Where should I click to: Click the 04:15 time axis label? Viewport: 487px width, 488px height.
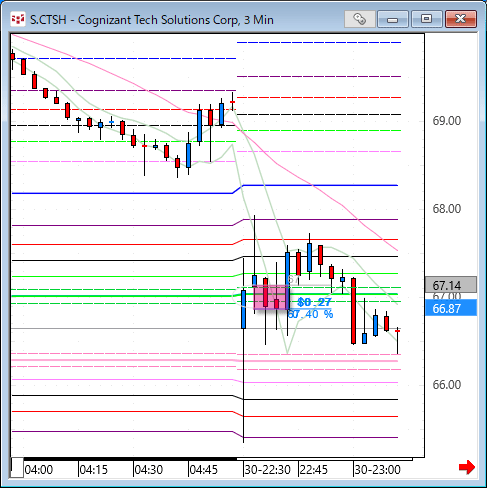click(x=94, y=470)
